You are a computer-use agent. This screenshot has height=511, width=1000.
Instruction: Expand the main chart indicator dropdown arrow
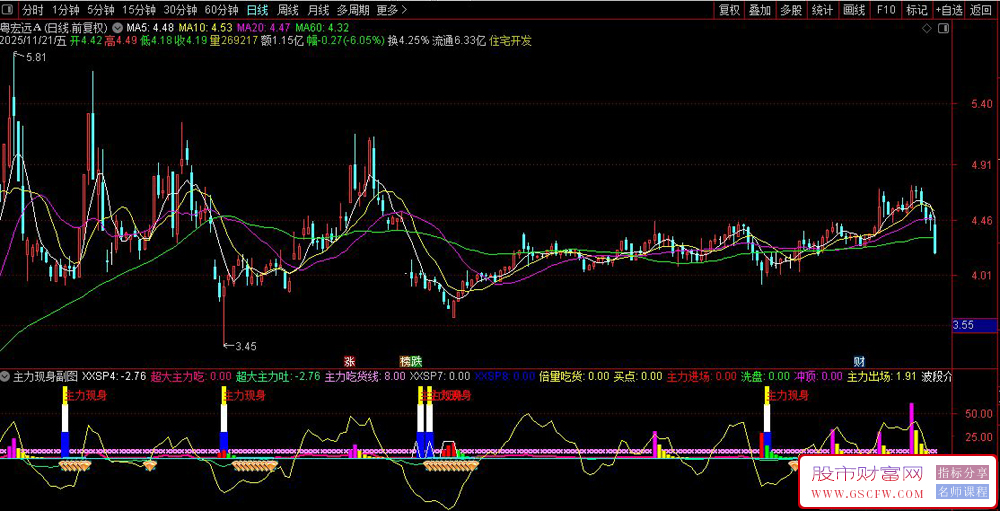tap(120, 27)
